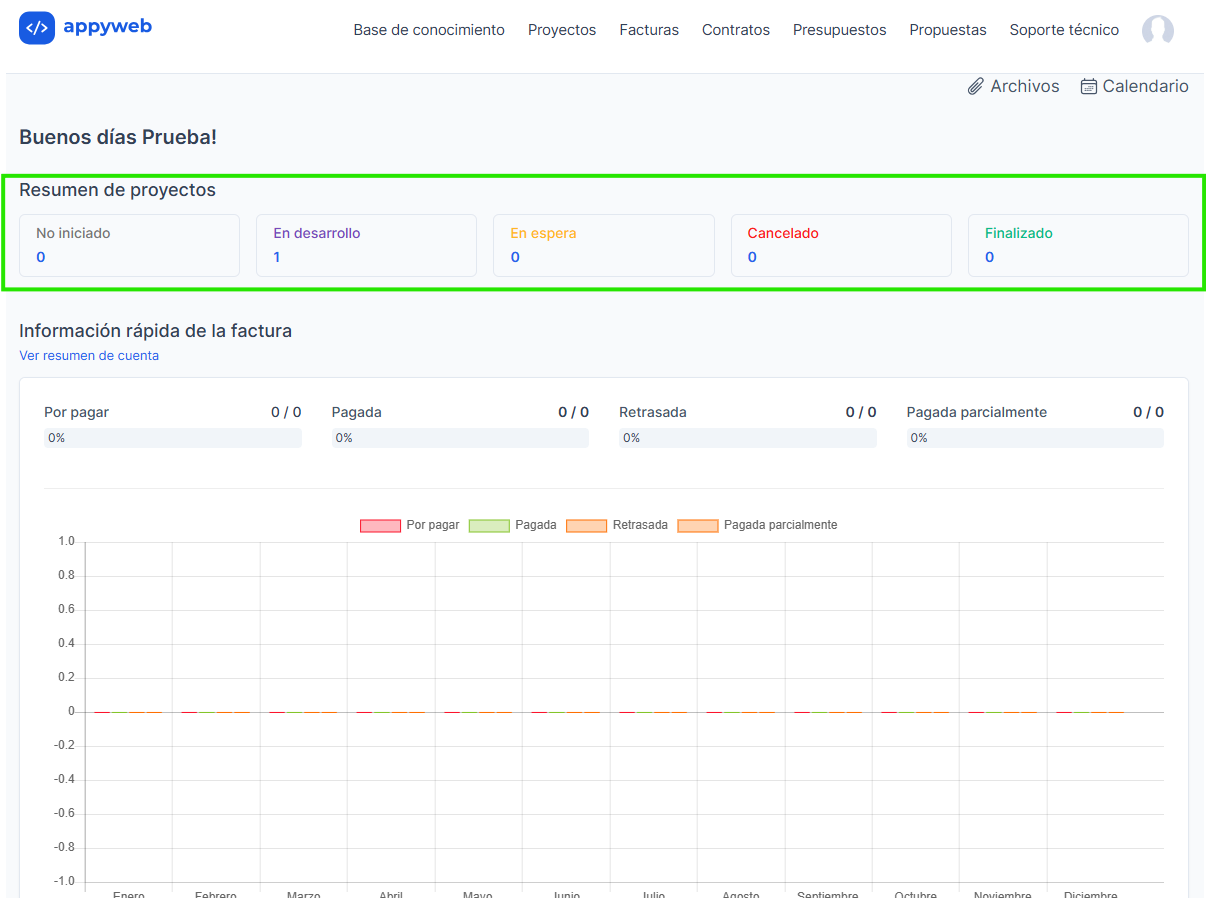Click the appyweb code logo icon
This screenshot has width=1206, height=898.
[x=37, y=28]
